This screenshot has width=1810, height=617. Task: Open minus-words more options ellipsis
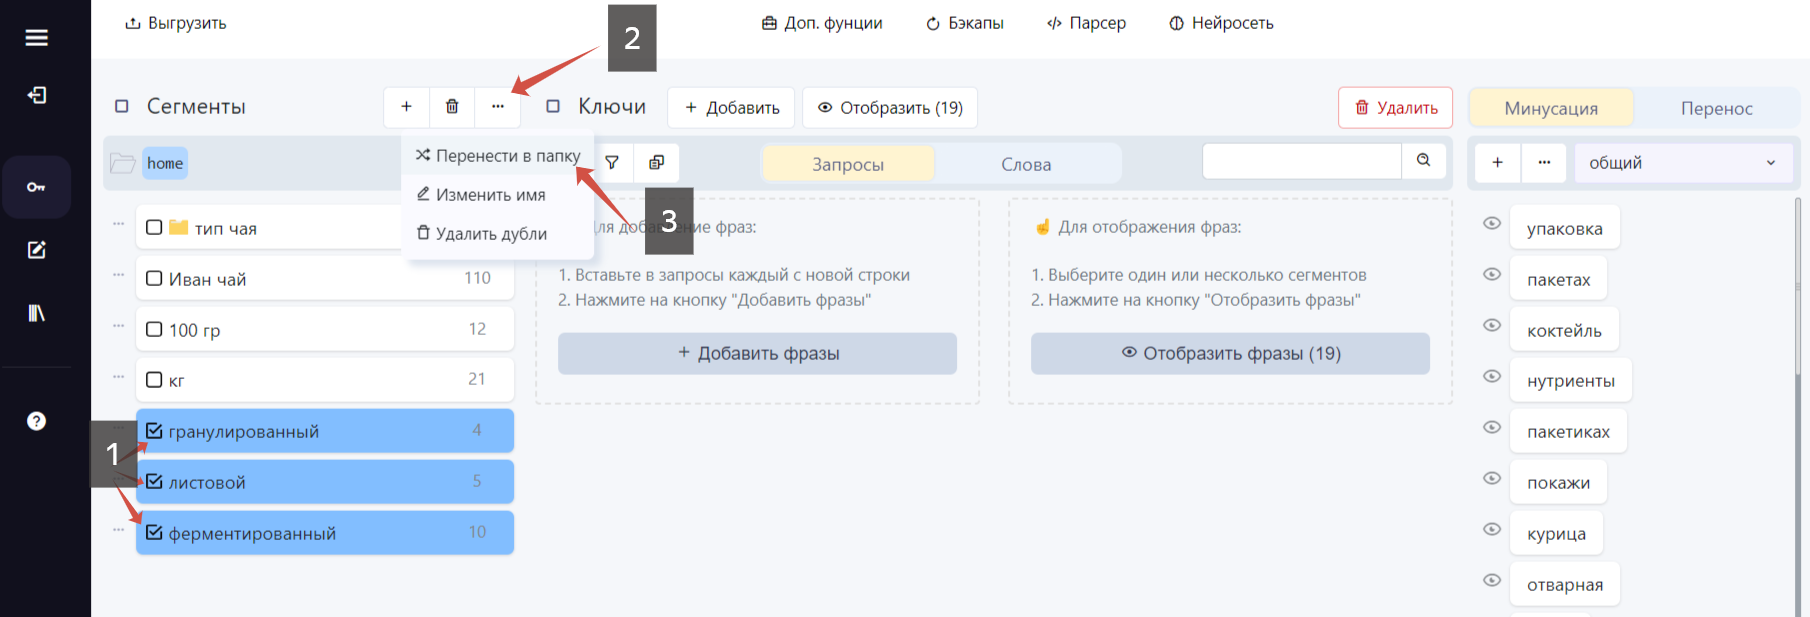click(x=1544, y=162)
